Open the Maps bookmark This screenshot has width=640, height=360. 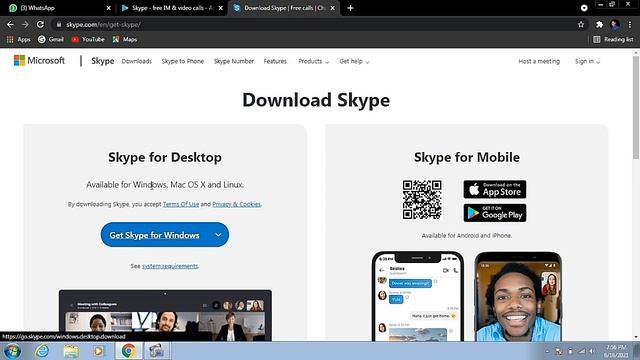(125, 39)
